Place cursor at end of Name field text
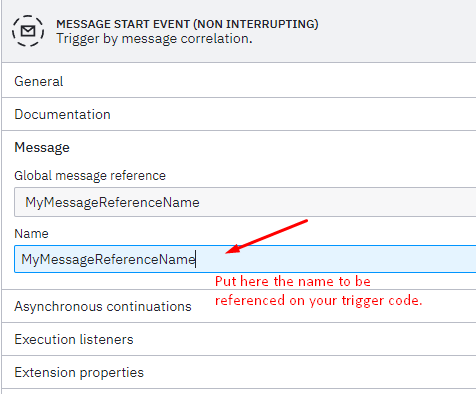Image resolution: width=476 pixels, height=394 pixels. tap(196, 259)
